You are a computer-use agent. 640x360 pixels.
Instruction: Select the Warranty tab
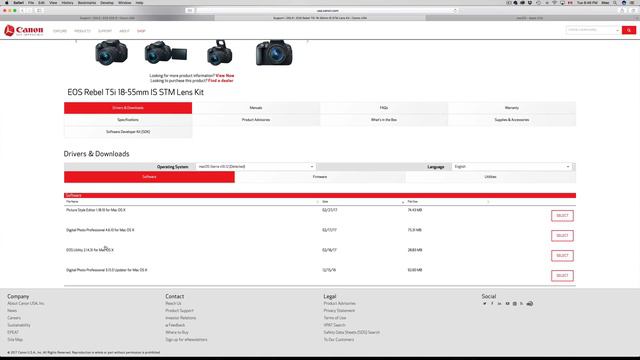tap(512, 108)
